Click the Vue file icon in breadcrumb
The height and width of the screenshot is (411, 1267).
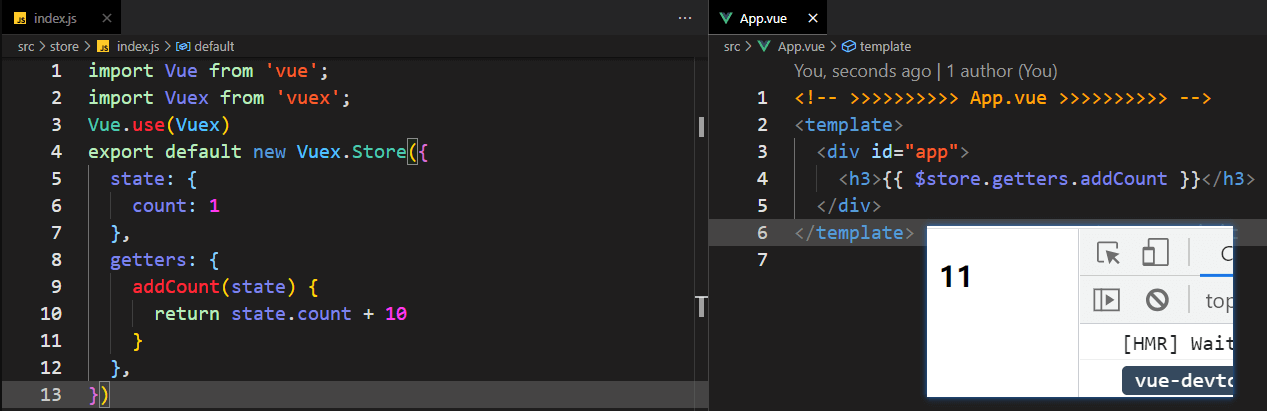[765, 46]
